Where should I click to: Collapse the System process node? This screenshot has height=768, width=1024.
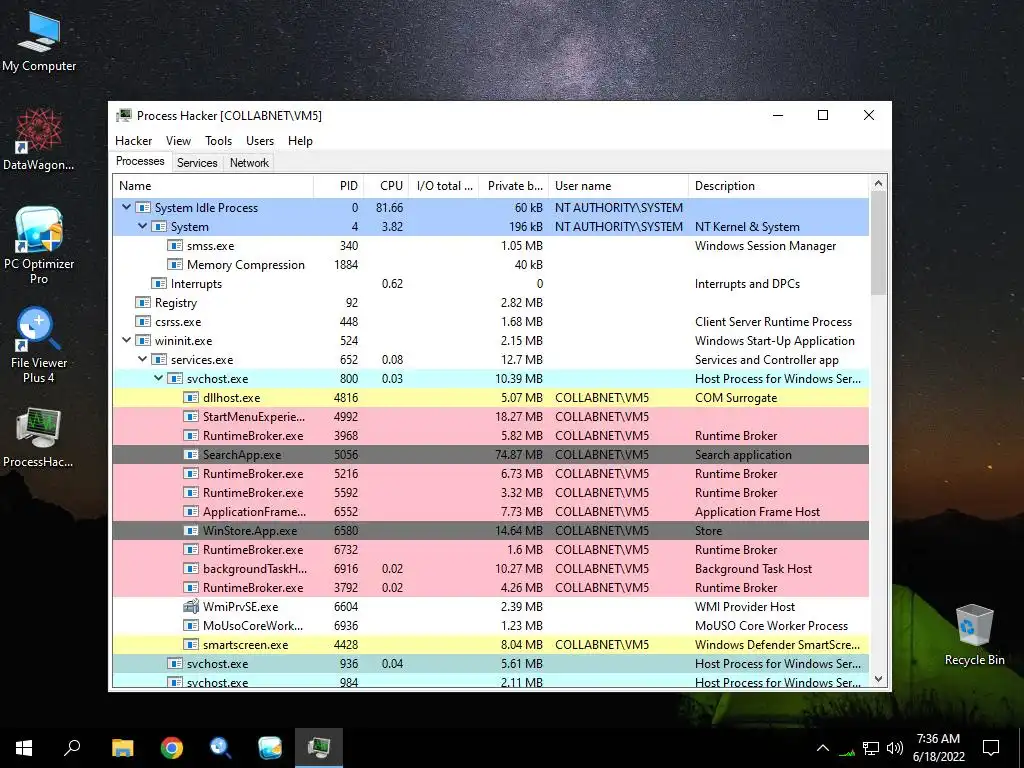click(142, 226)
